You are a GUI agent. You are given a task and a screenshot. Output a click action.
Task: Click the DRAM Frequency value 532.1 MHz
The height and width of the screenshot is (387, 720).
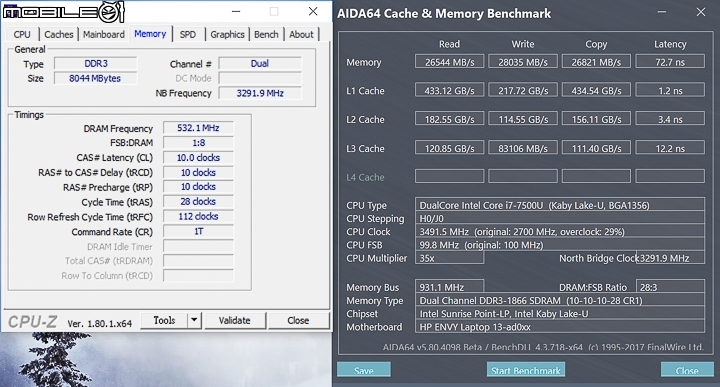click(x=198, y=128)
